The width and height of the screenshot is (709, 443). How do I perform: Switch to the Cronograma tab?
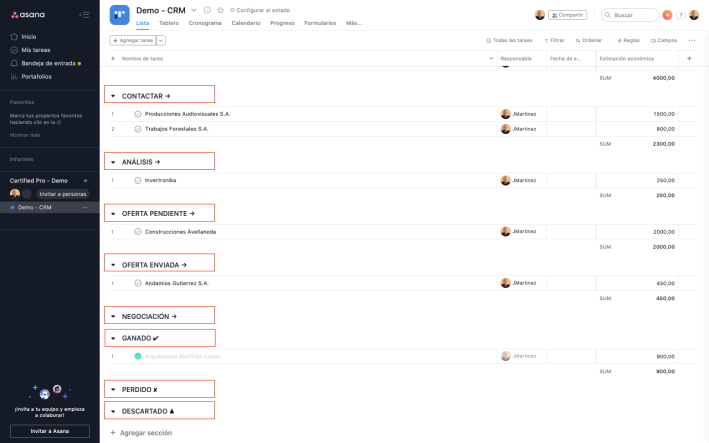coord(205,22)
